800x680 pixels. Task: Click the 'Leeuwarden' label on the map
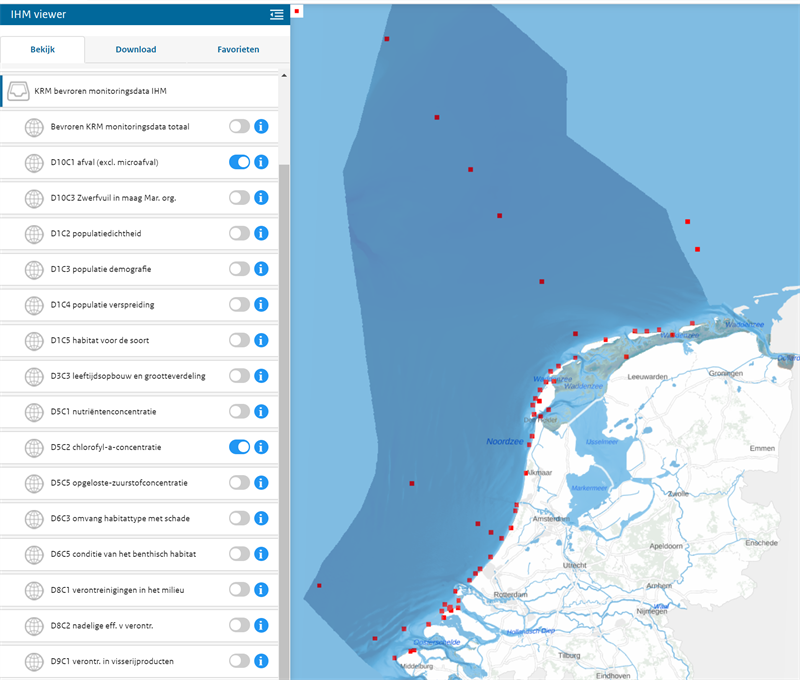tap(647, 376)
